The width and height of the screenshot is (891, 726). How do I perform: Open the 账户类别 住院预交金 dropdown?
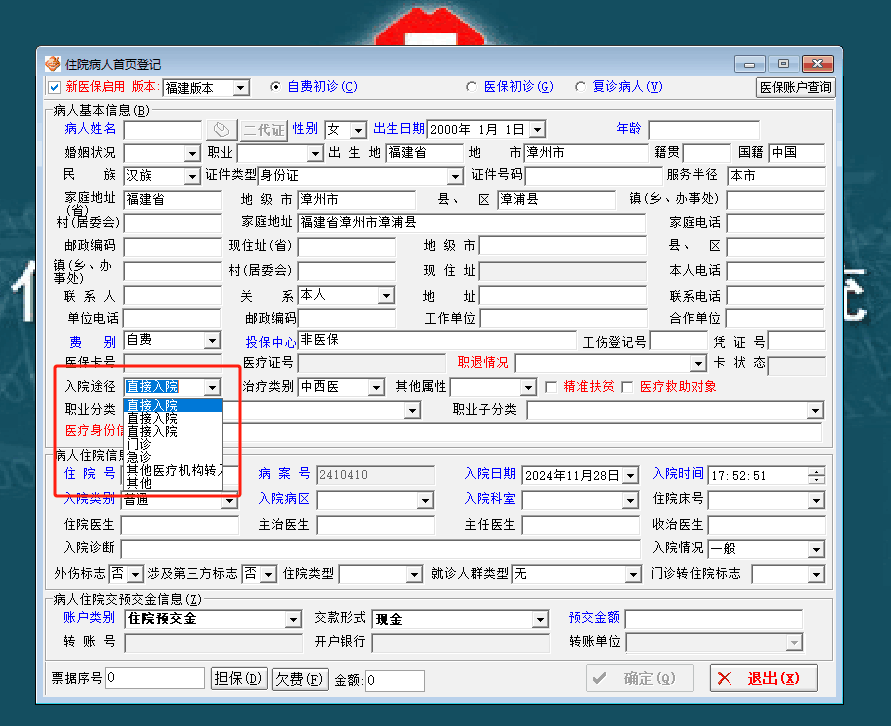coord(293,619)
